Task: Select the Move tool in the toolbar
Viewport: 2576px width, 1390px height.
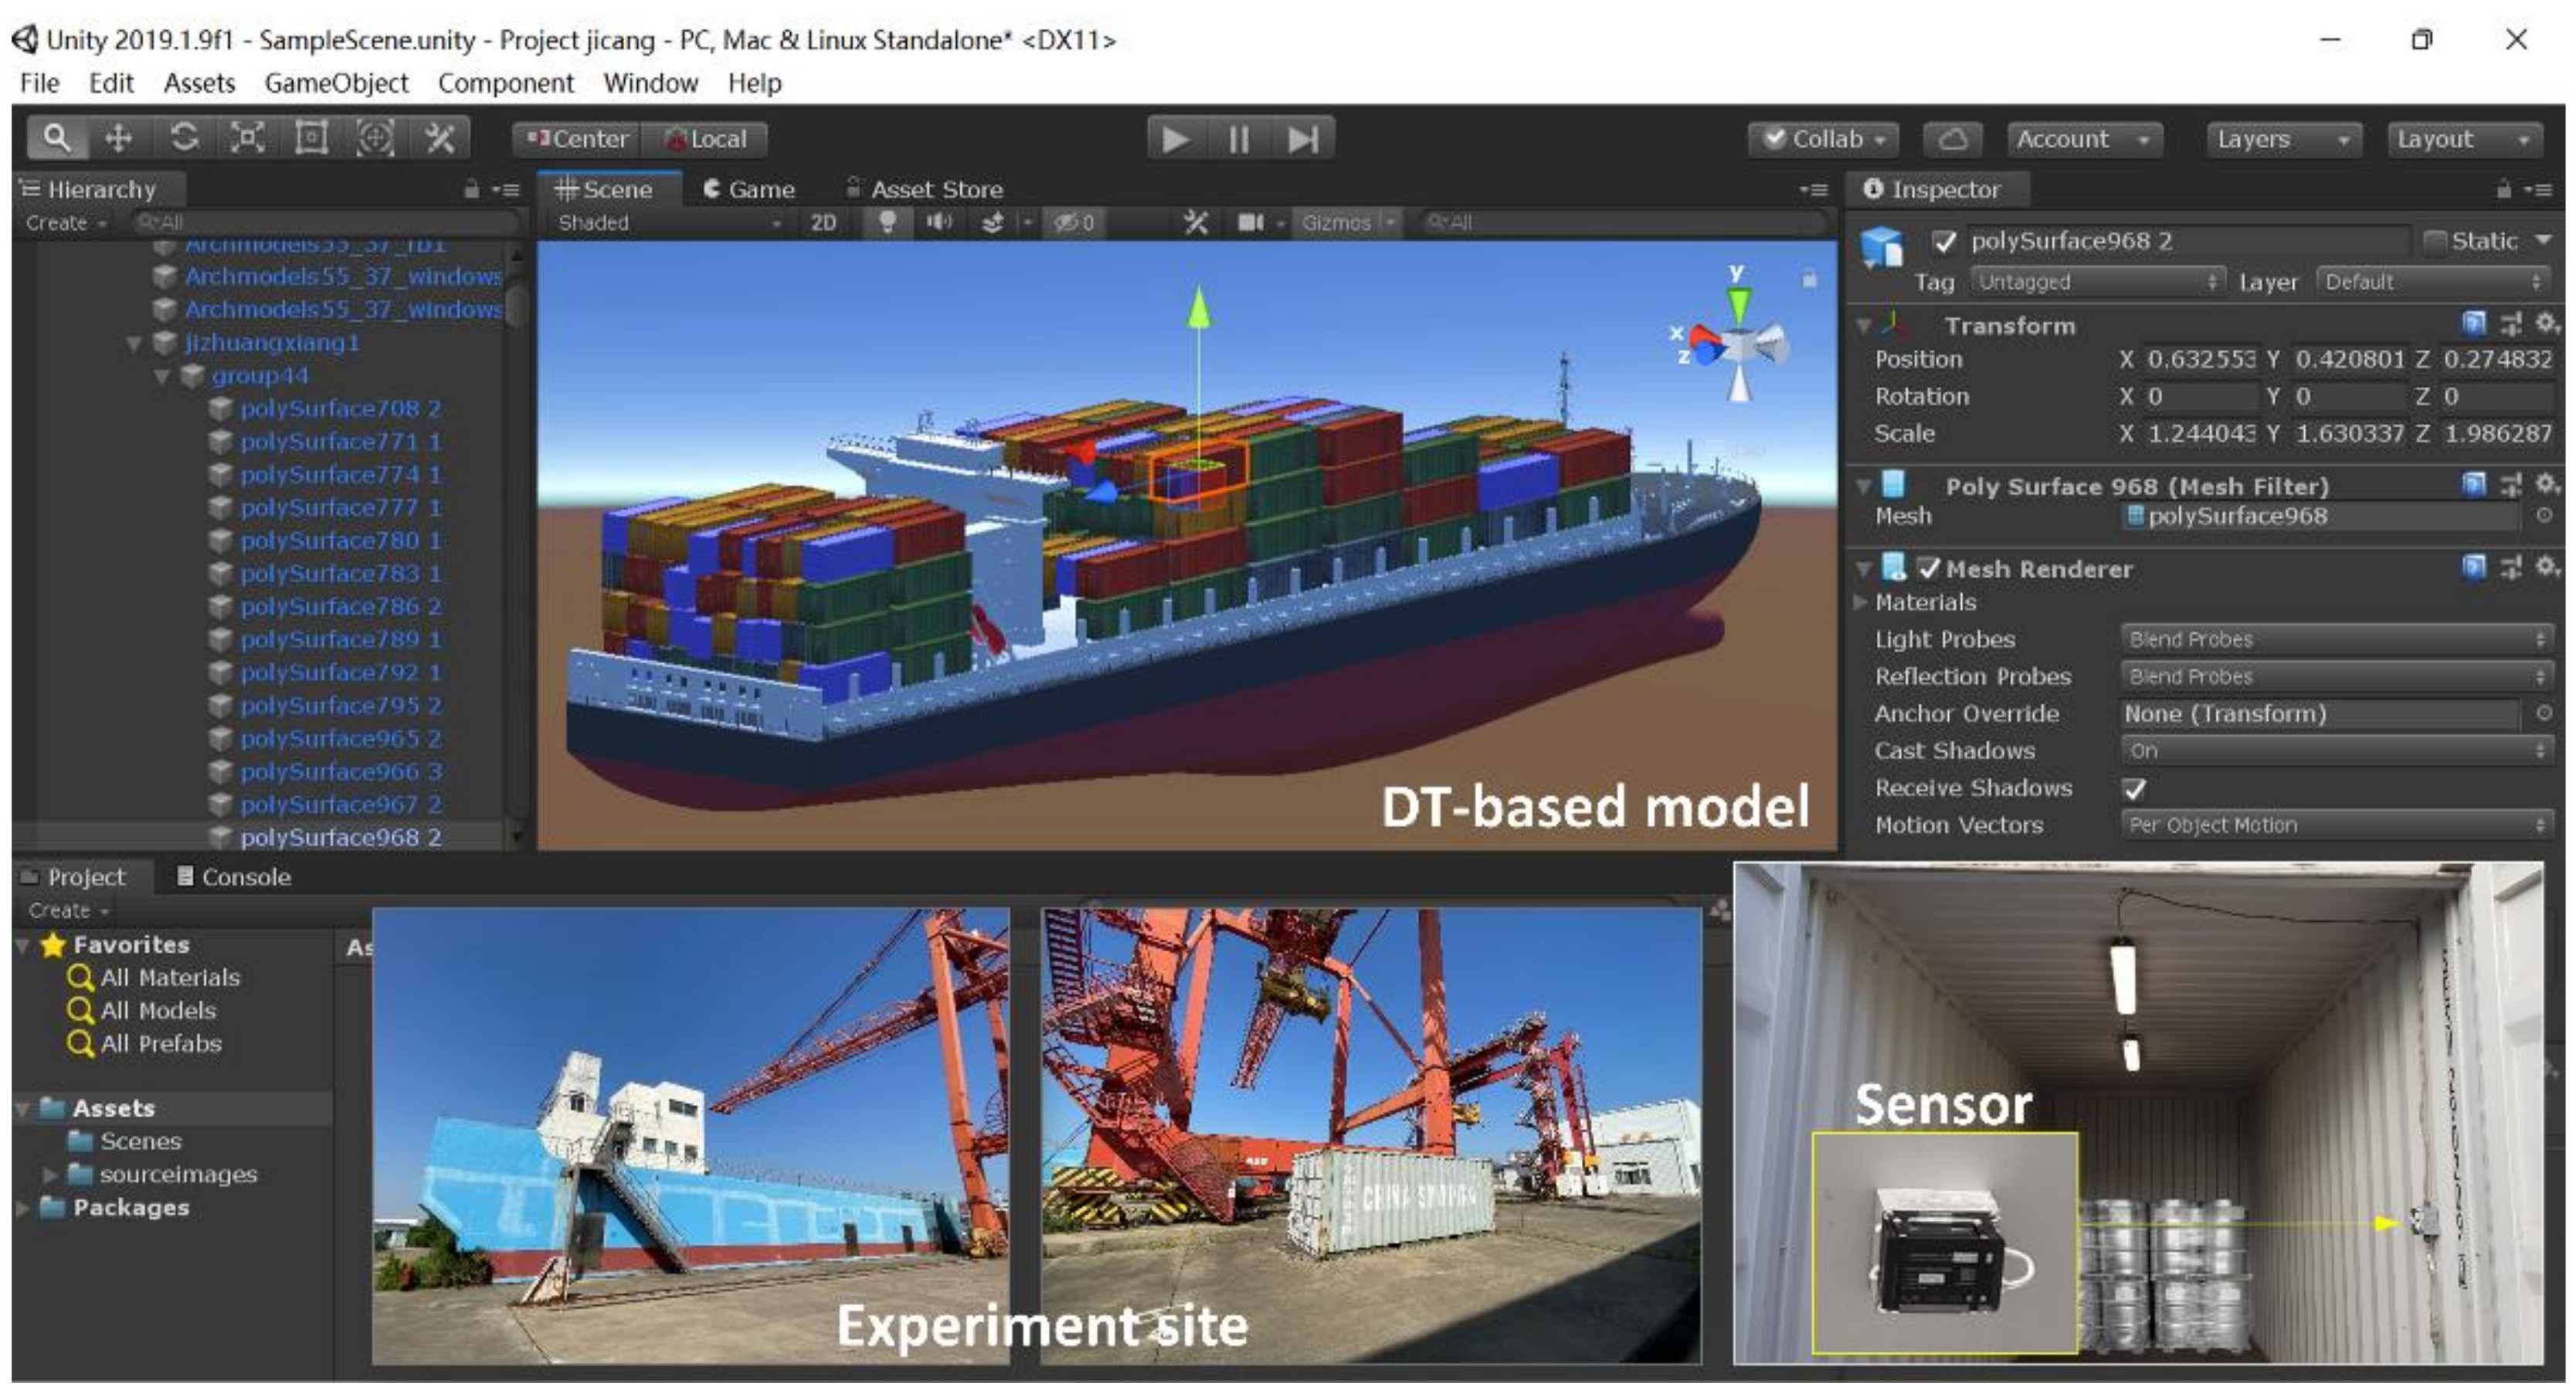Action: click(x=119, y=138)
